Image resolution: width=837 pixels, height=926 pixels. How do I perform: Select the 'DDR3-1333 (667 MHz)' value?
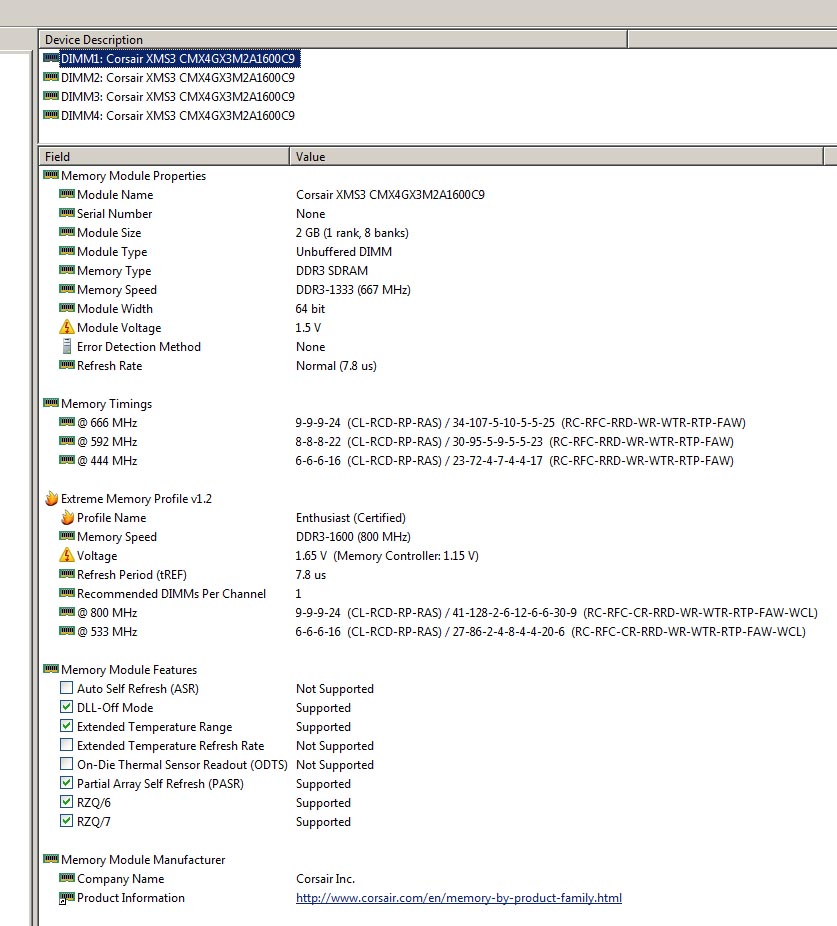click(353, 290)
